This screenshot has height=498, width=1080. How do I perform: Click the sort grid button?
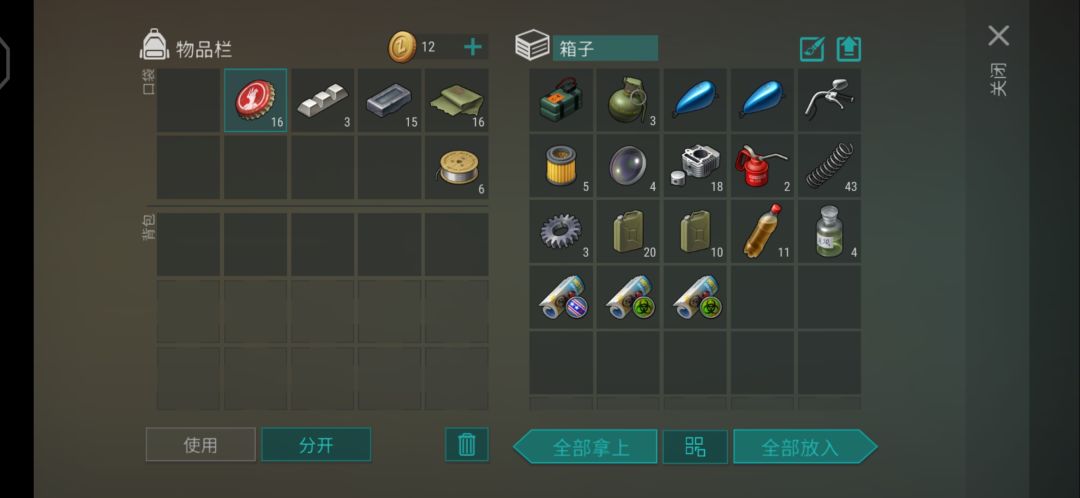click(695, 446)
